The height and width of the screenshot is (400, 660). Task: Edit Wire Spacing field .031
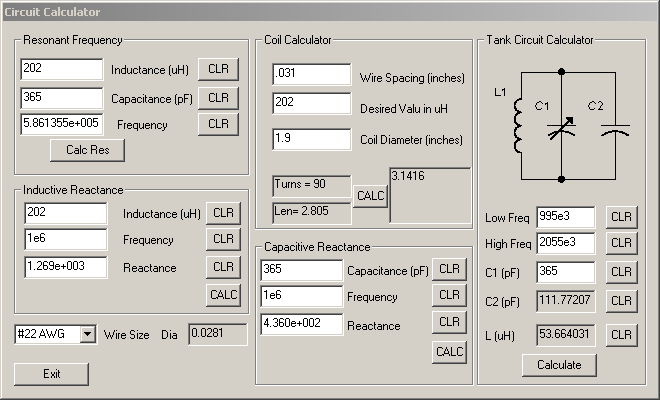click(x=311, y=74)
